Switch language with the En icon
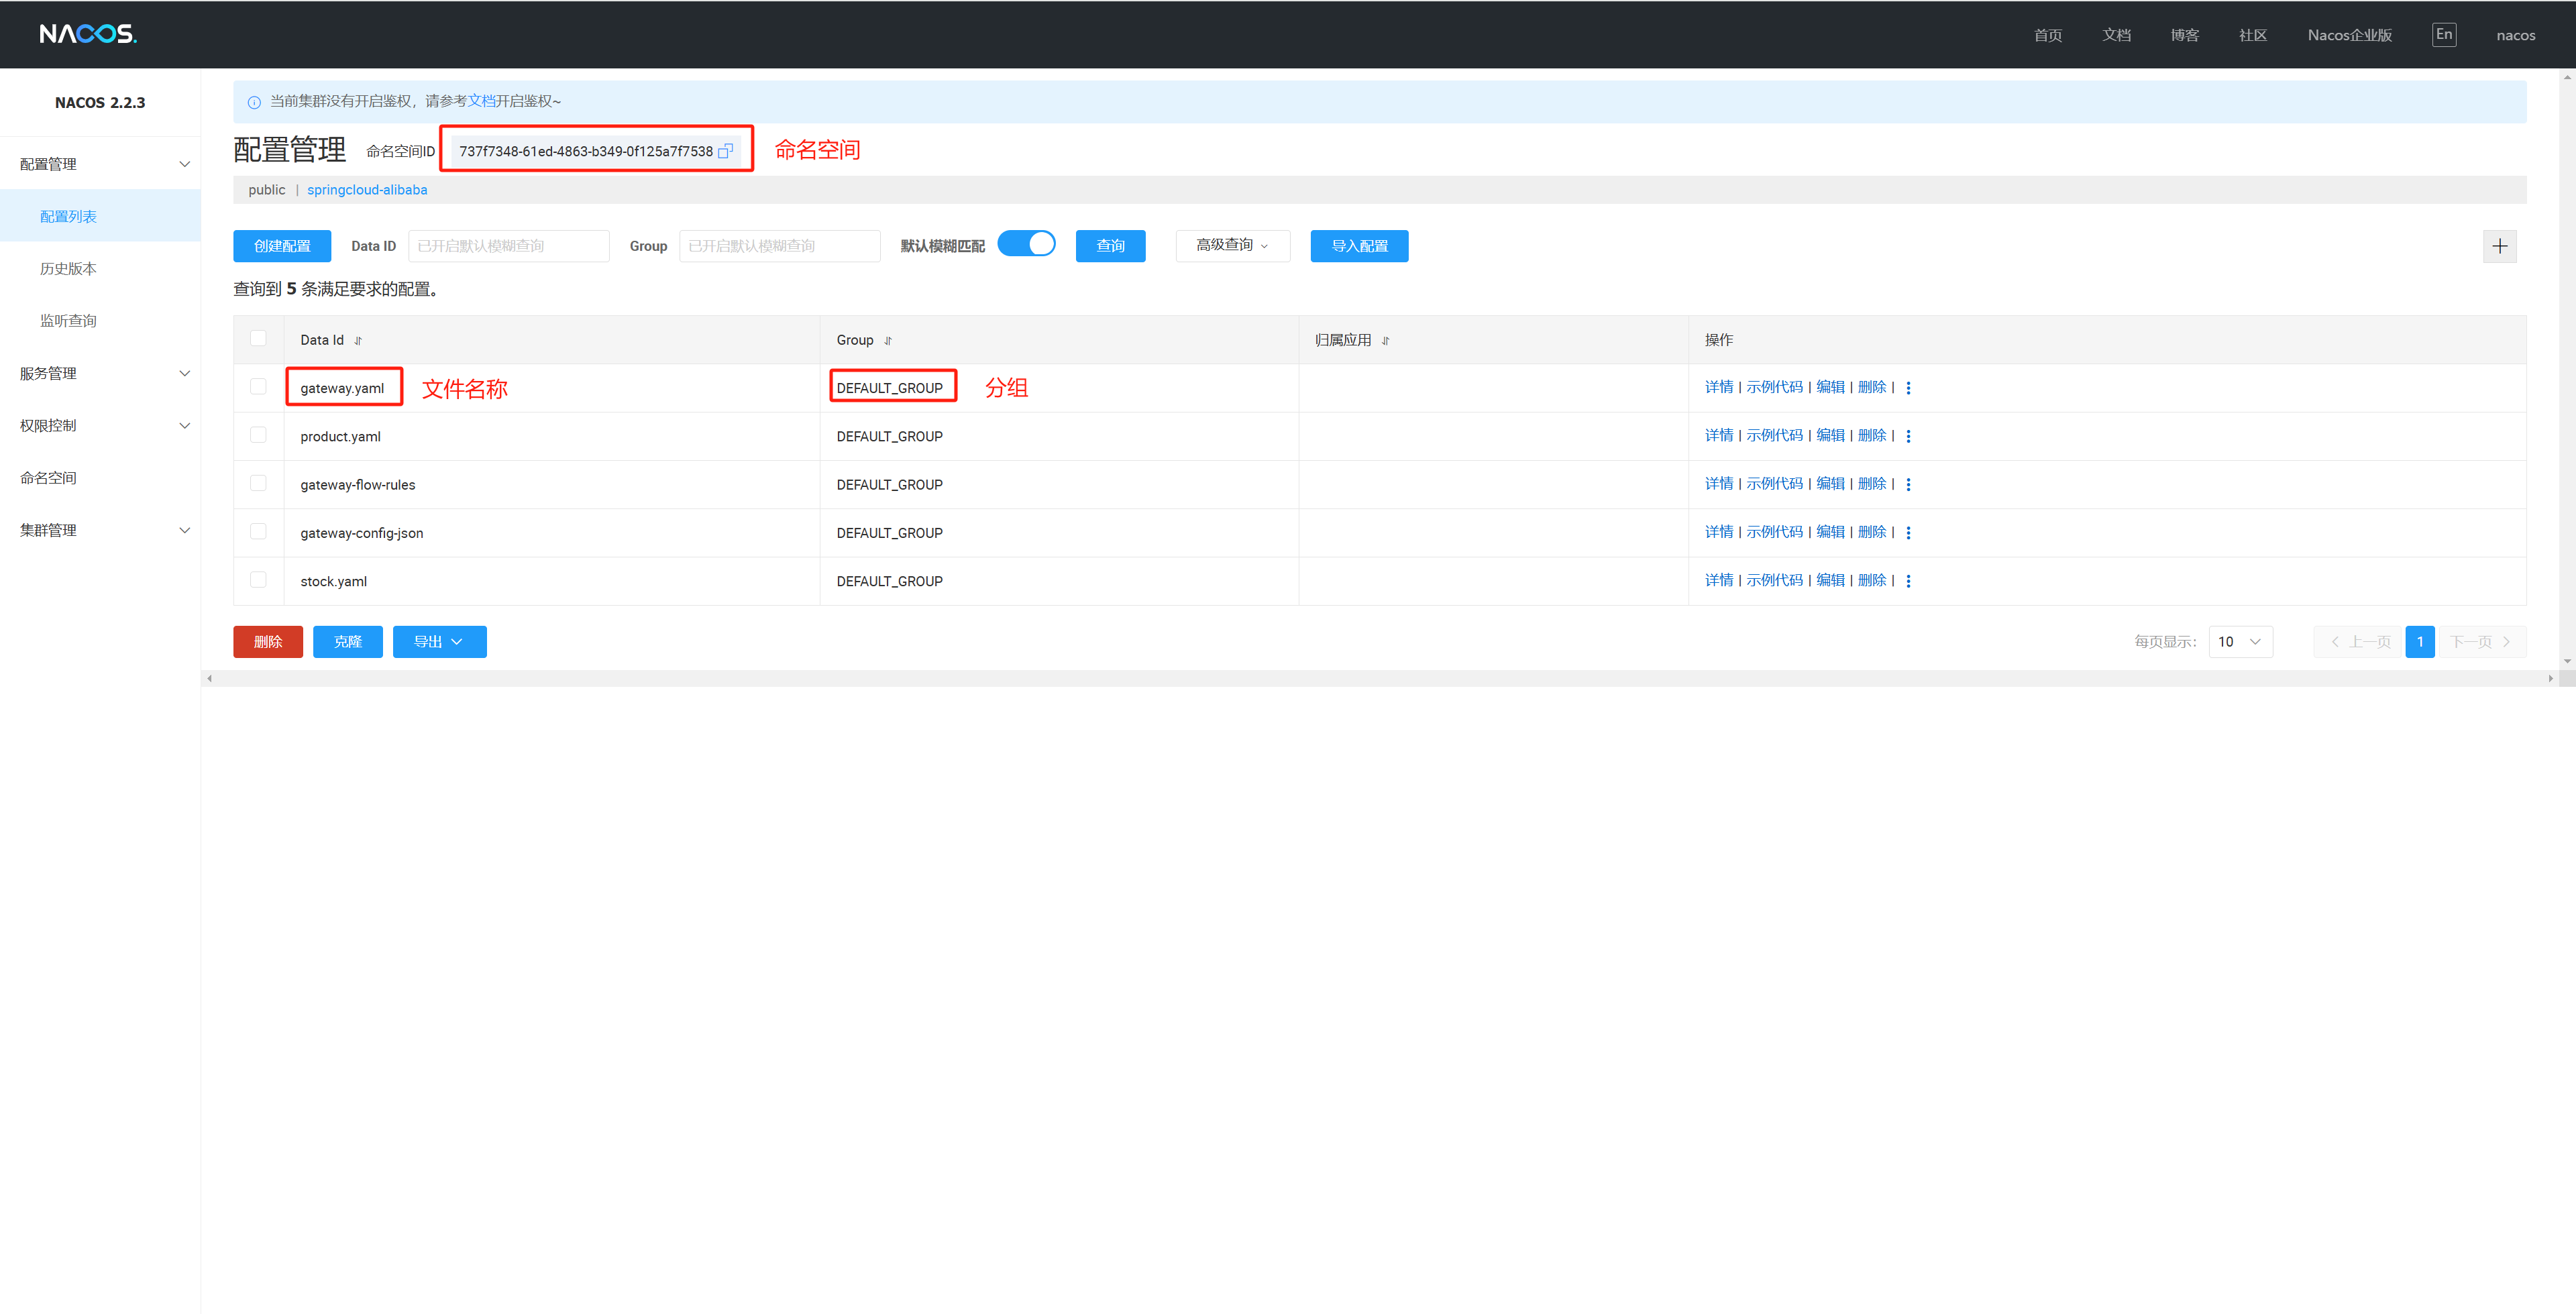Viewport: 2576px width, 1314px height. [x=2443, y=34]
